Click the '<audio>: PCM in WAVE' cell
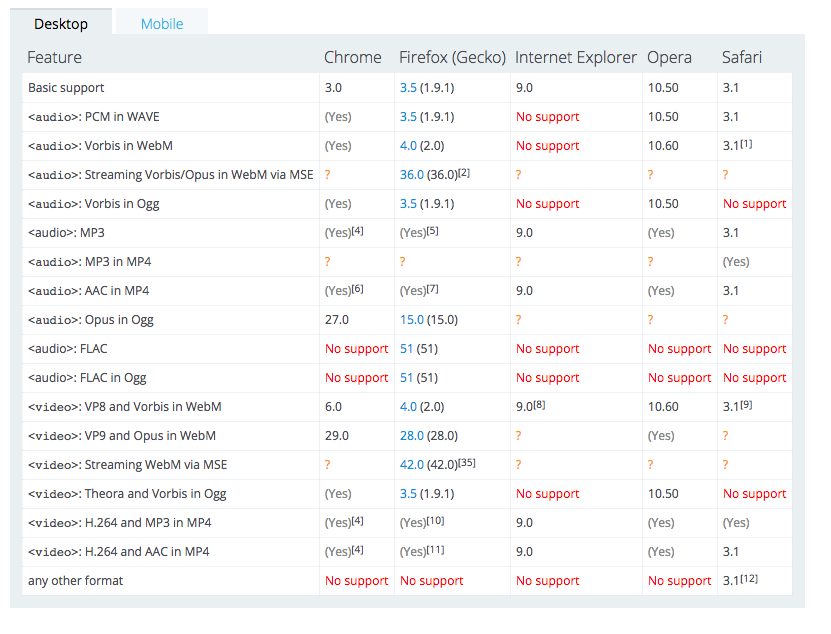 [x=171, y=117]
